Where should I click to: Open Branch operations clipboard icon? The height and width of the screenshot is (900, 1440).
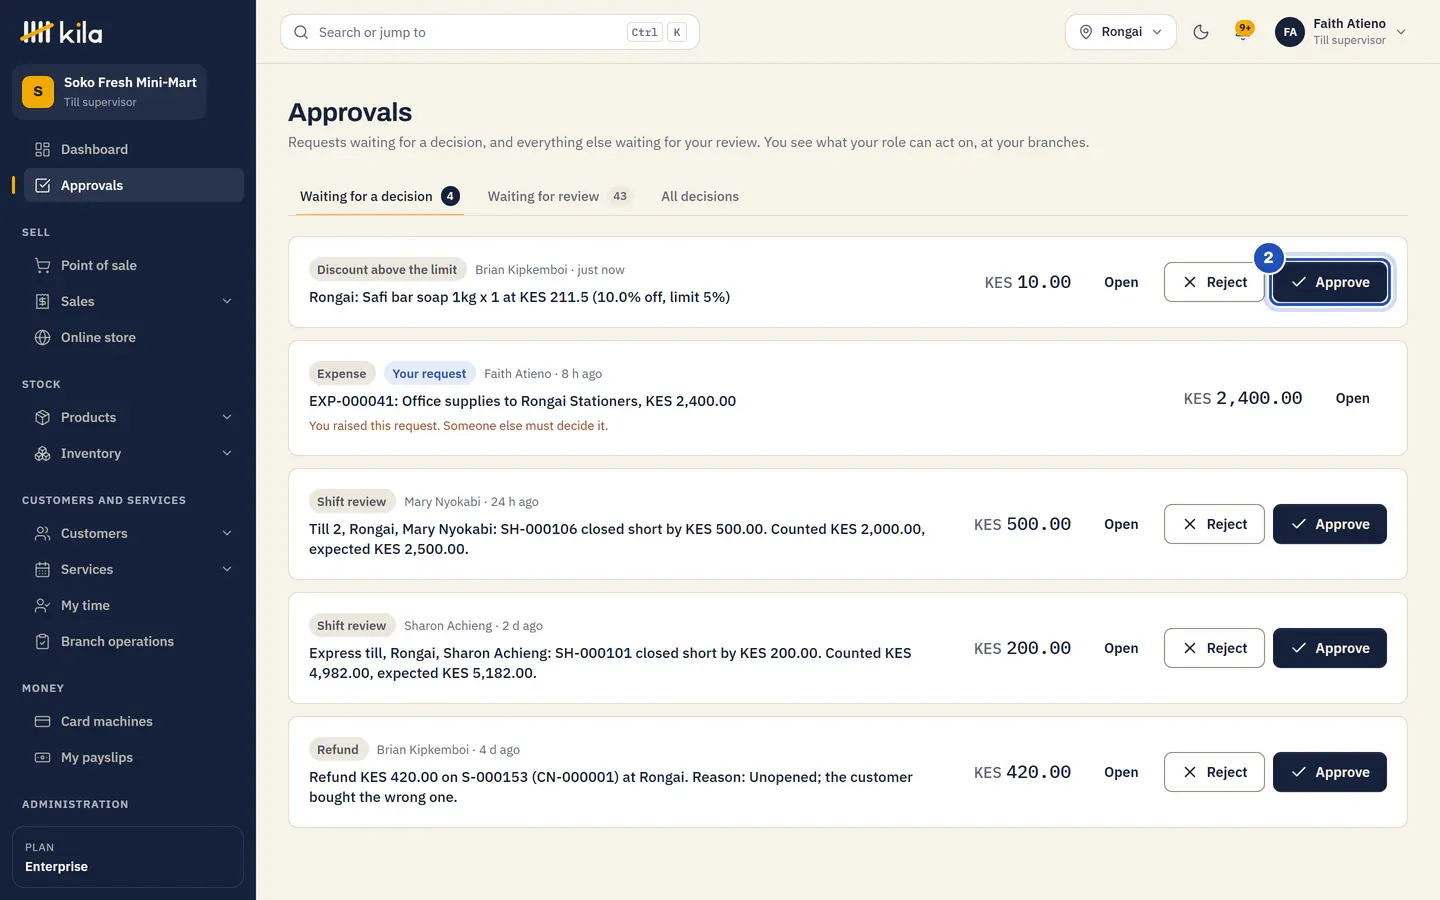[x=42, y=641]
